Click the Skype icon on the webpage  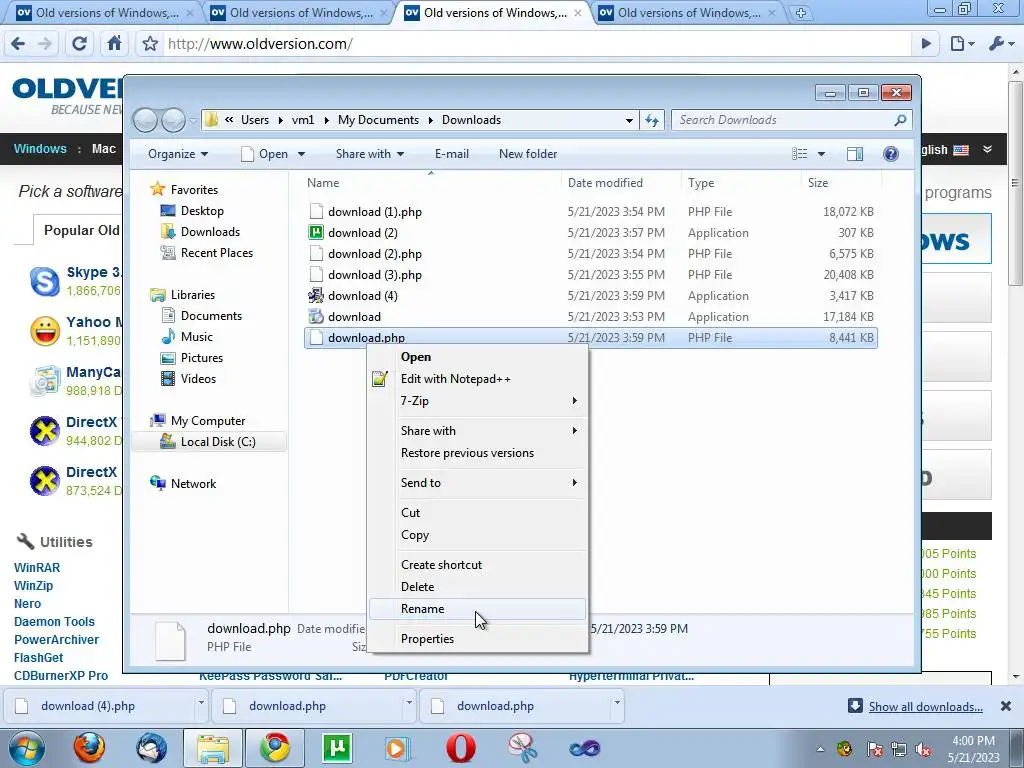pyautogui.click(x=45, y=281)
